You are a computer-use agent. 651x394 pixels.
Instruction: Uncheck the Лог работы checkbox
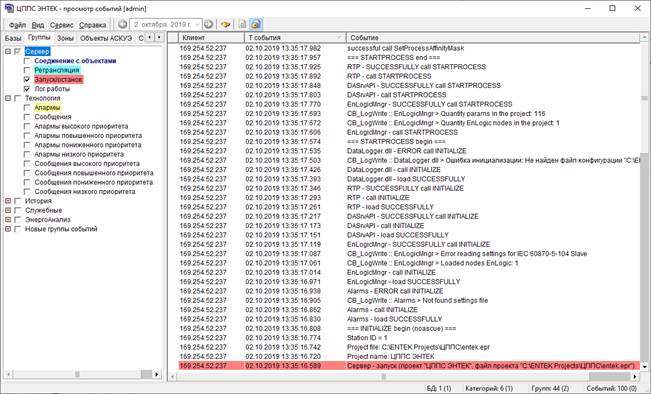[x=27, y=89]
